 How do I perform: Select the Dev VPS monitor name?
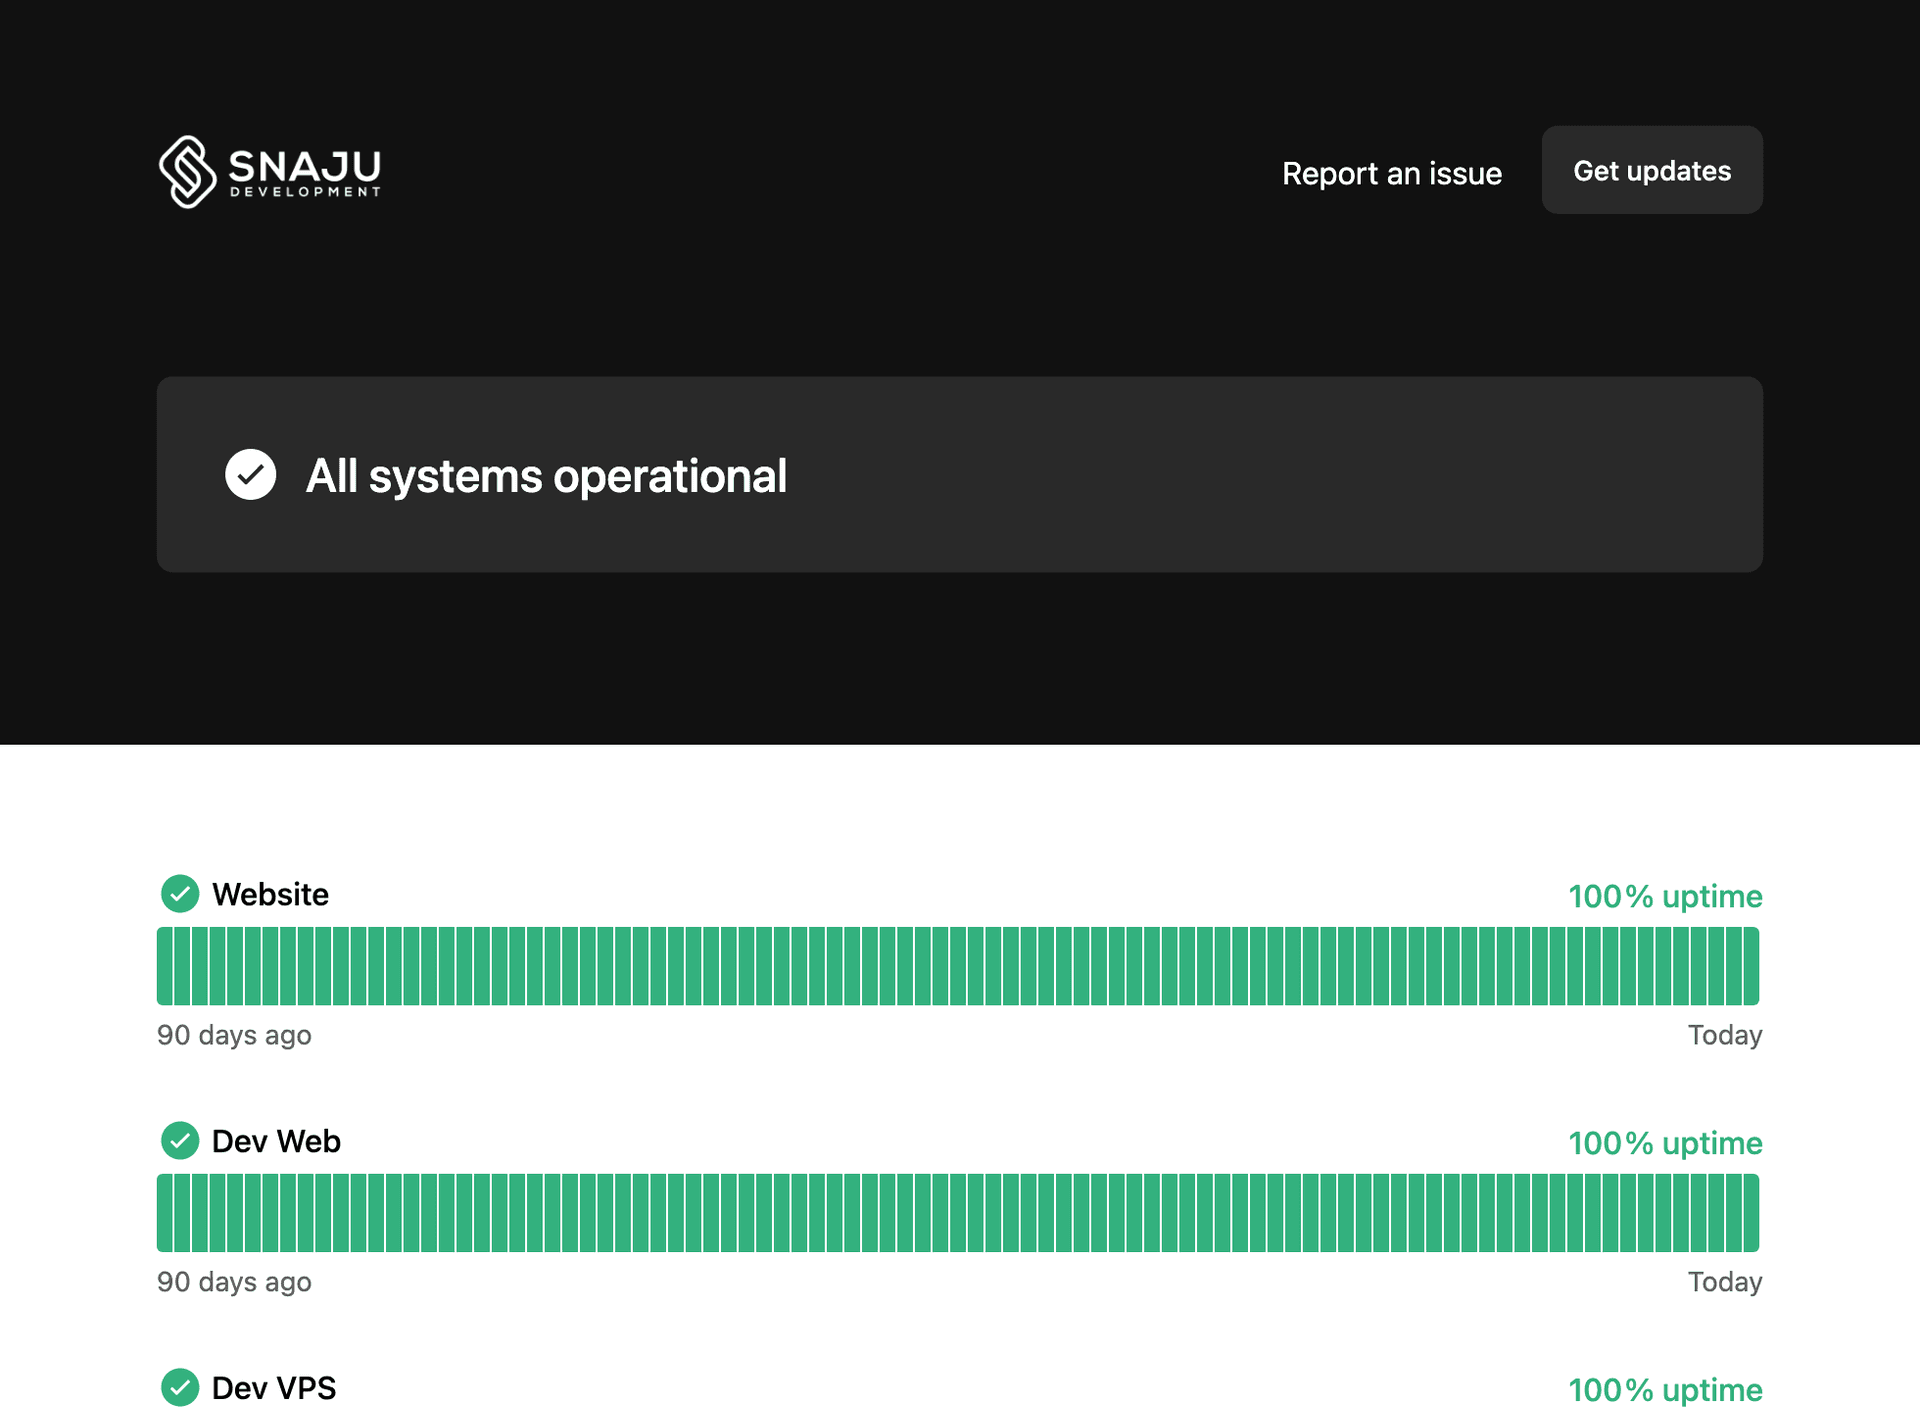pyautogui.click(x=274, y=1388)
